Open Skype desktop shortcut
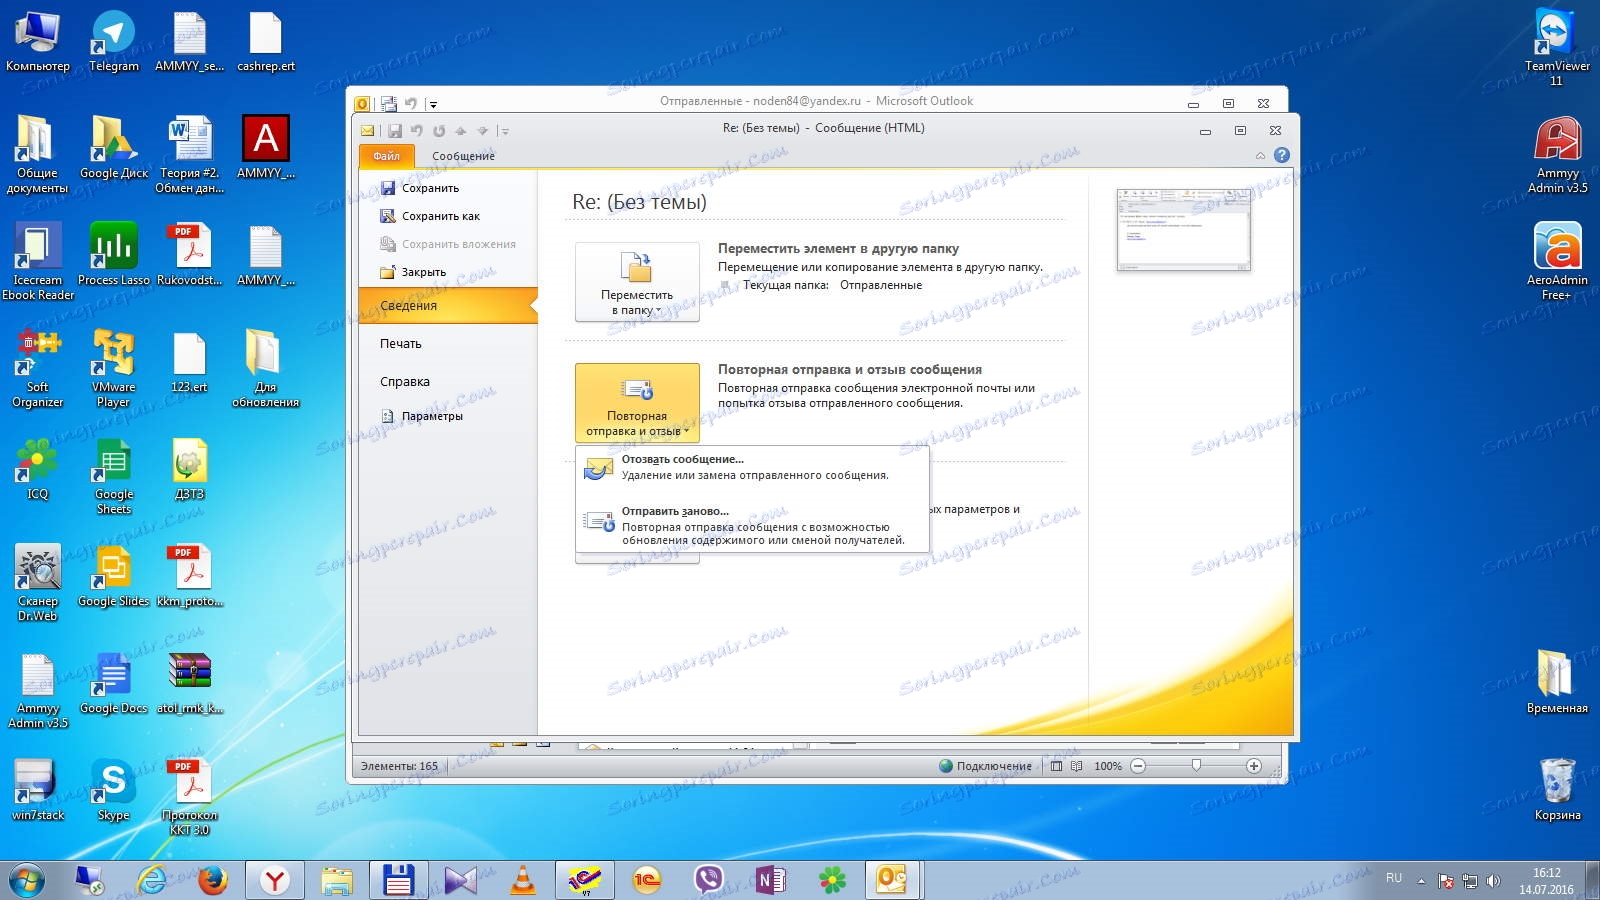 114,790
